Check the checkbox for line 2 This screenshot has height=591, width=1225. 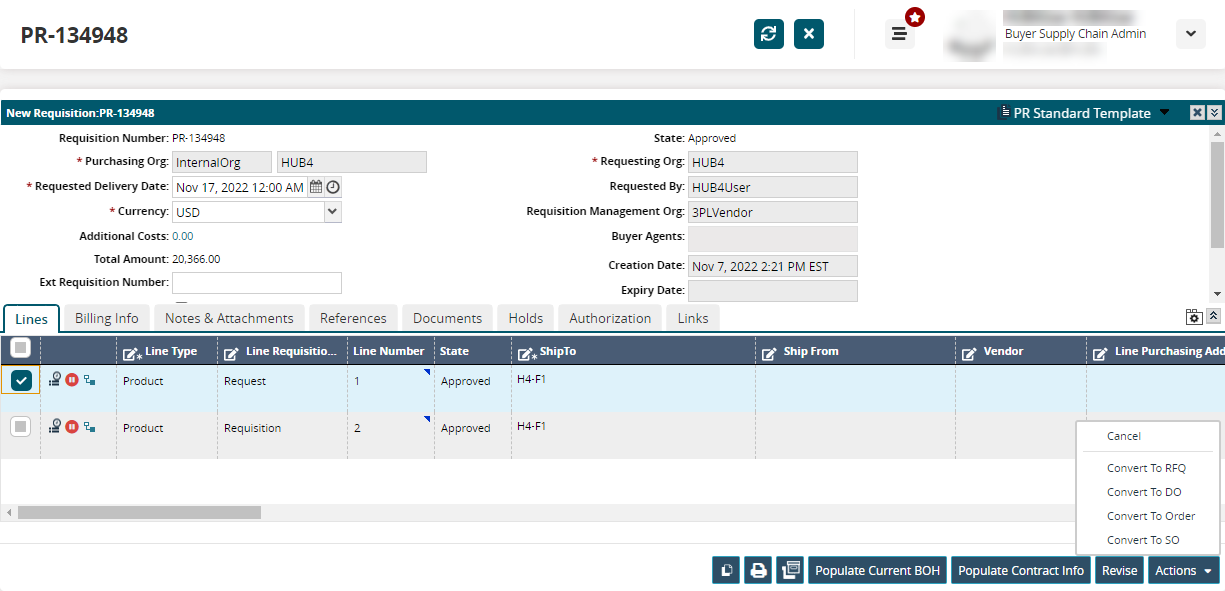pyautogui.click(x=20, y=427)
